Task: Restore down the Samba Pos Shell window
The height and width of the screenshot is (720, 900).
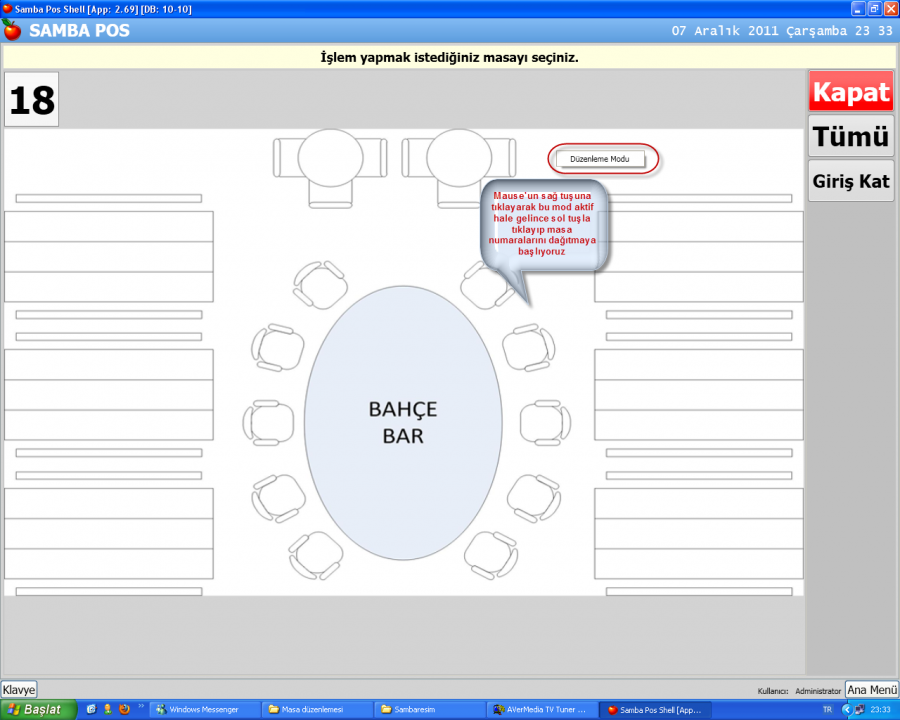Action: coord(875,9)
